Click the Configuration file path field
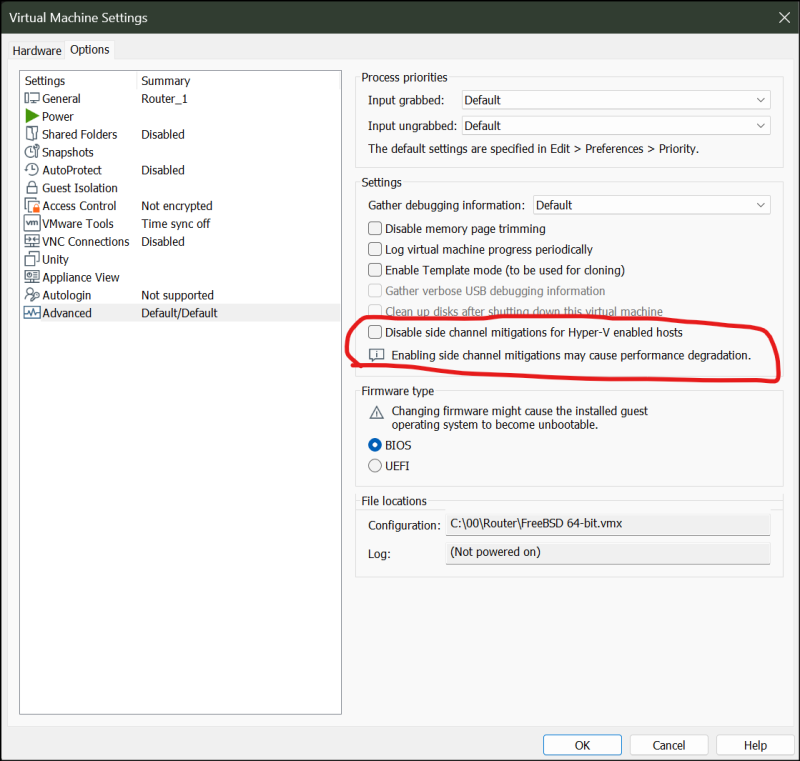800x761 pixels. tap(608, 524)
